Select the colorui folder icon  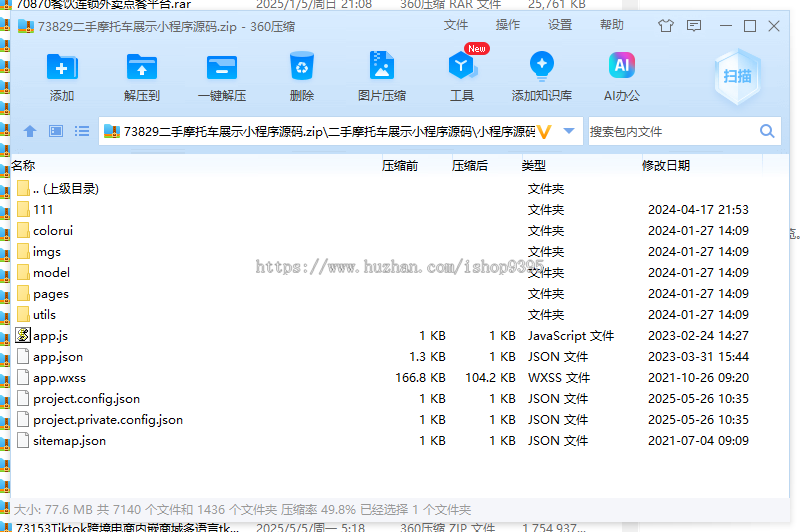coord(23,230)
